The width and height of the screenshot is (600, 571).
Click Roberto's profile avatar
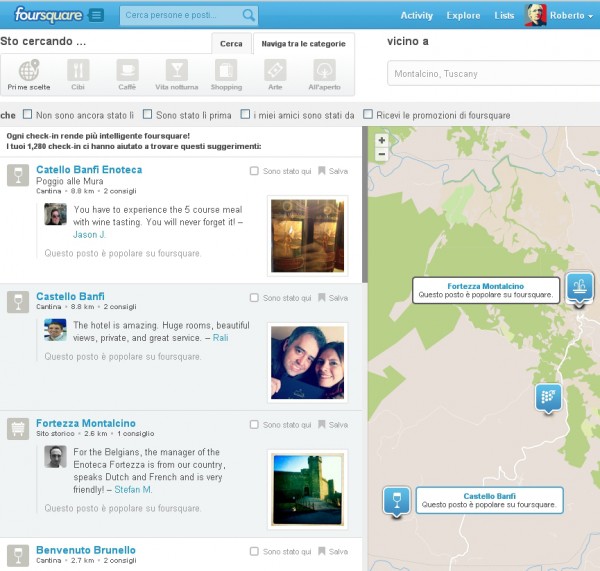[x=535, y=15]
